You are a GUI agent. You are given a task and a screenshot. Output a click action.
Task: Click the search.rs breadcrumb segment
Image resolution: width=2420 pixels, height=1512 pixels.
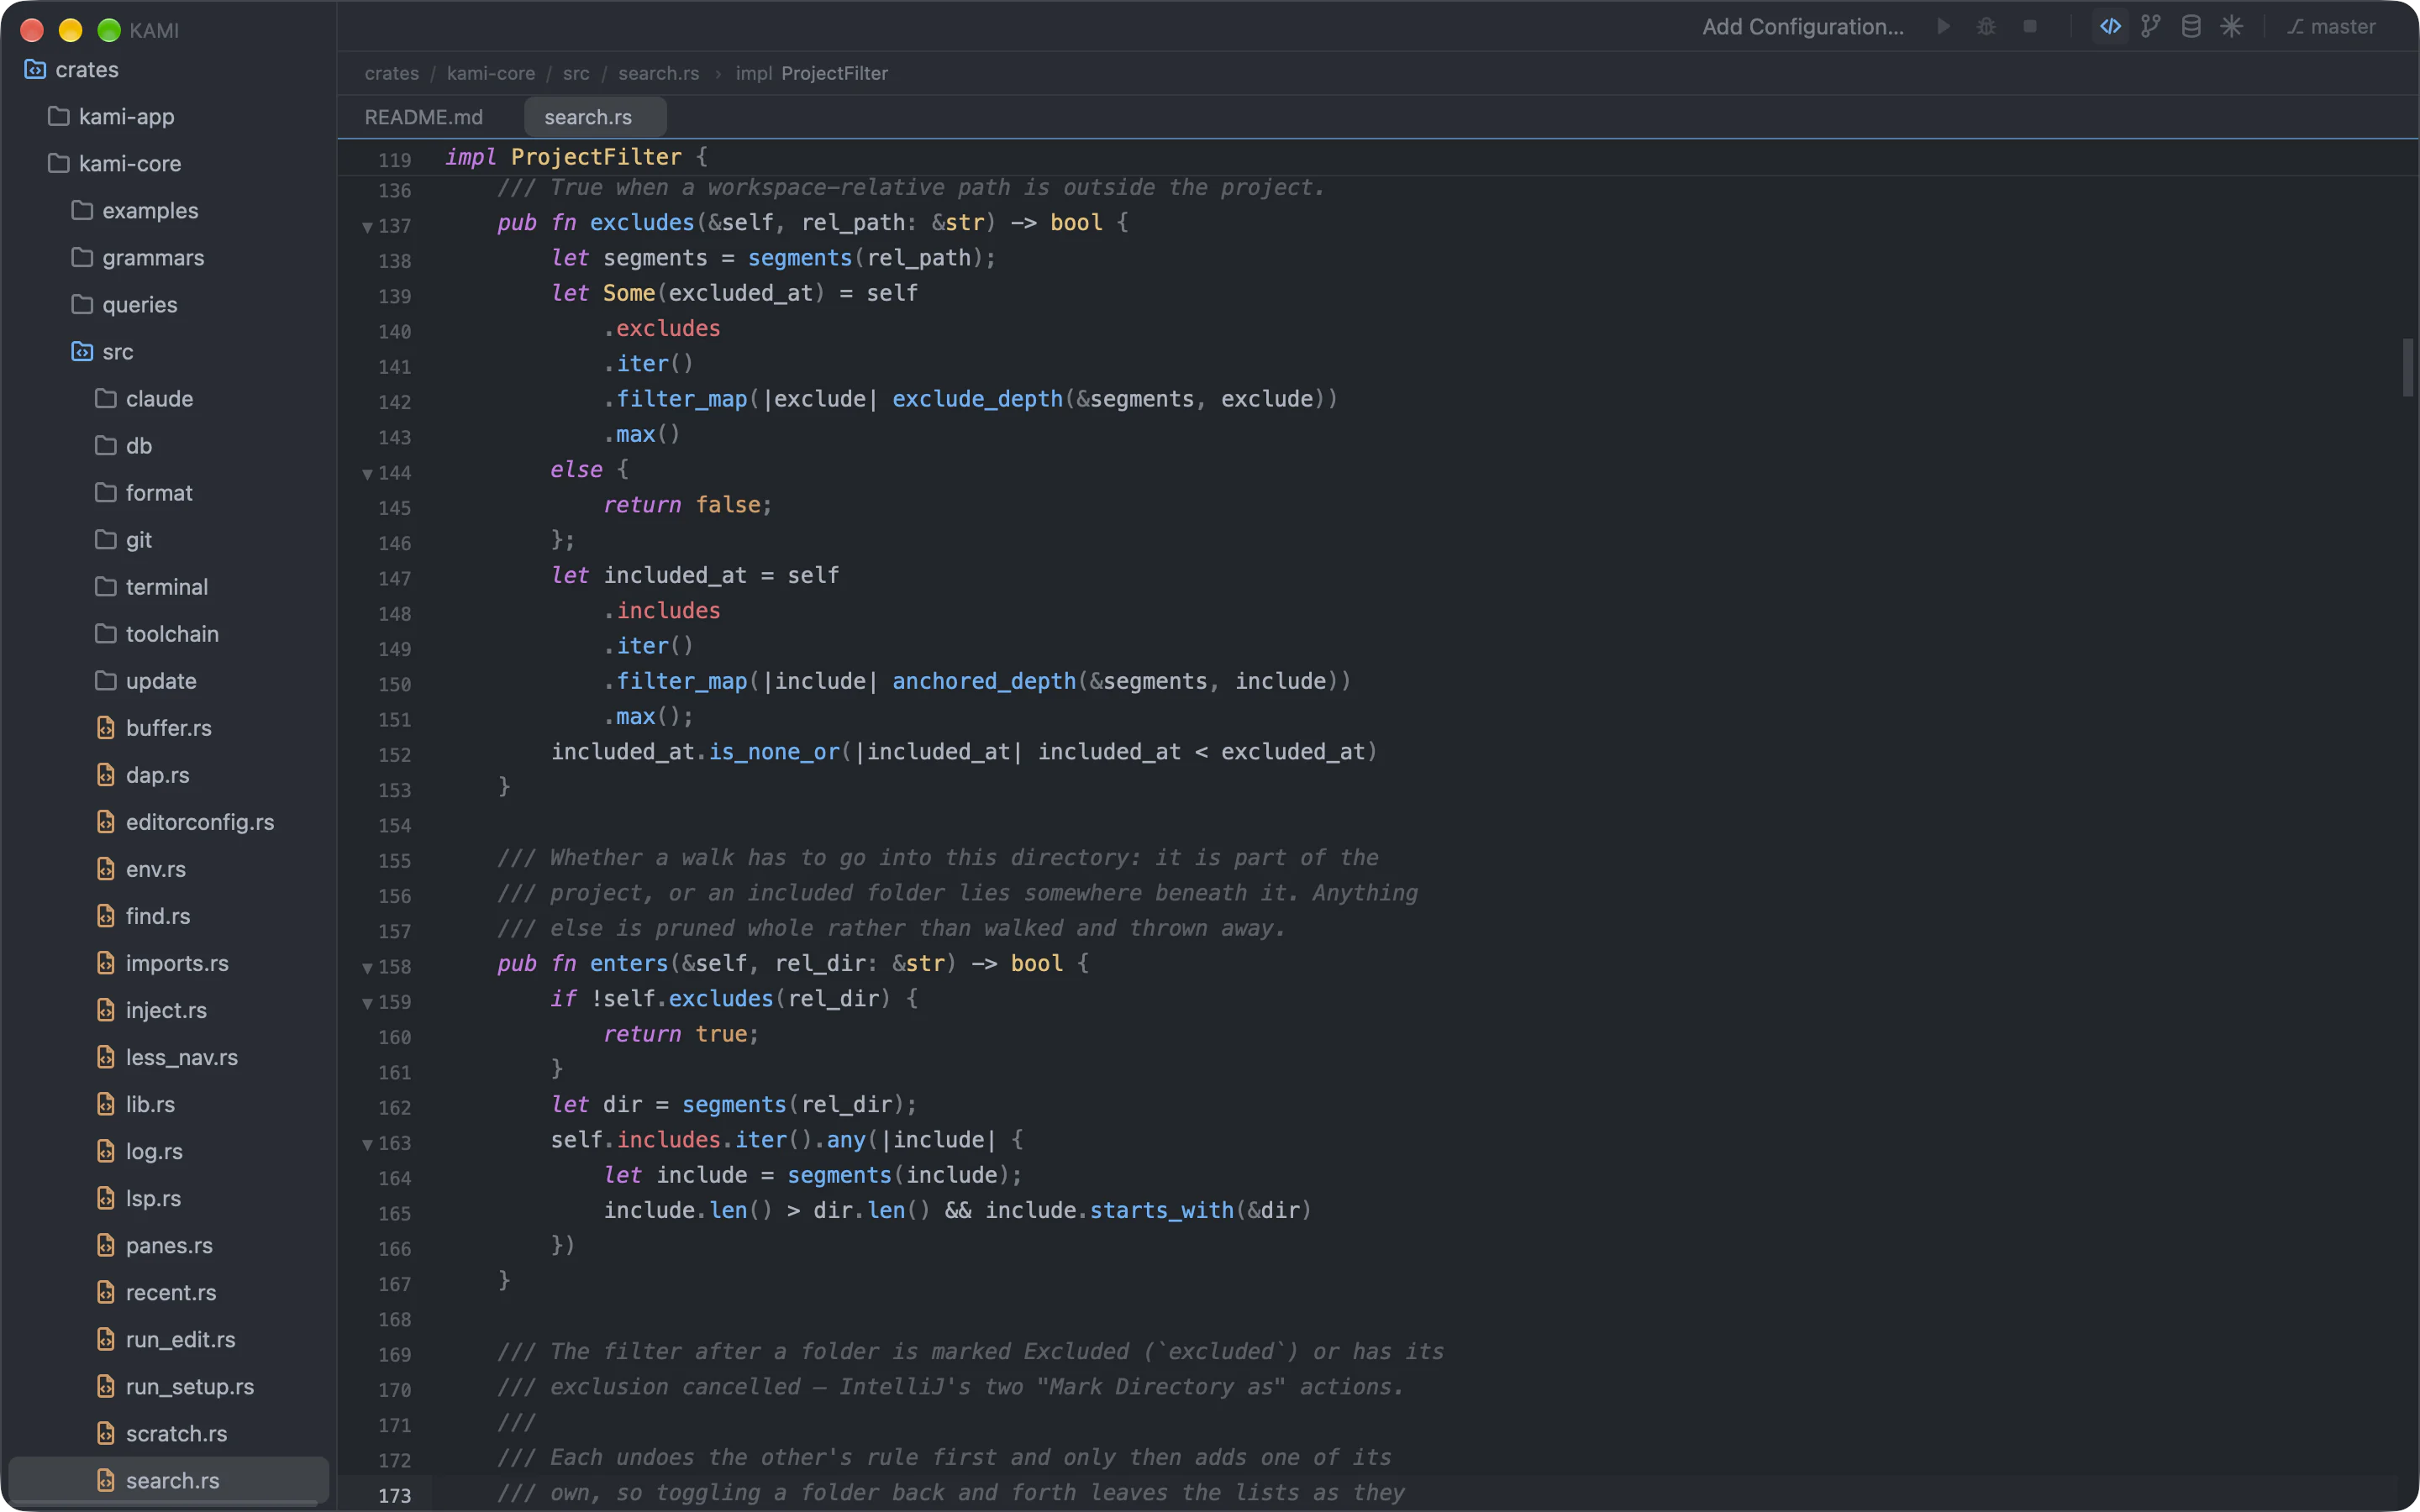point(658,73)
